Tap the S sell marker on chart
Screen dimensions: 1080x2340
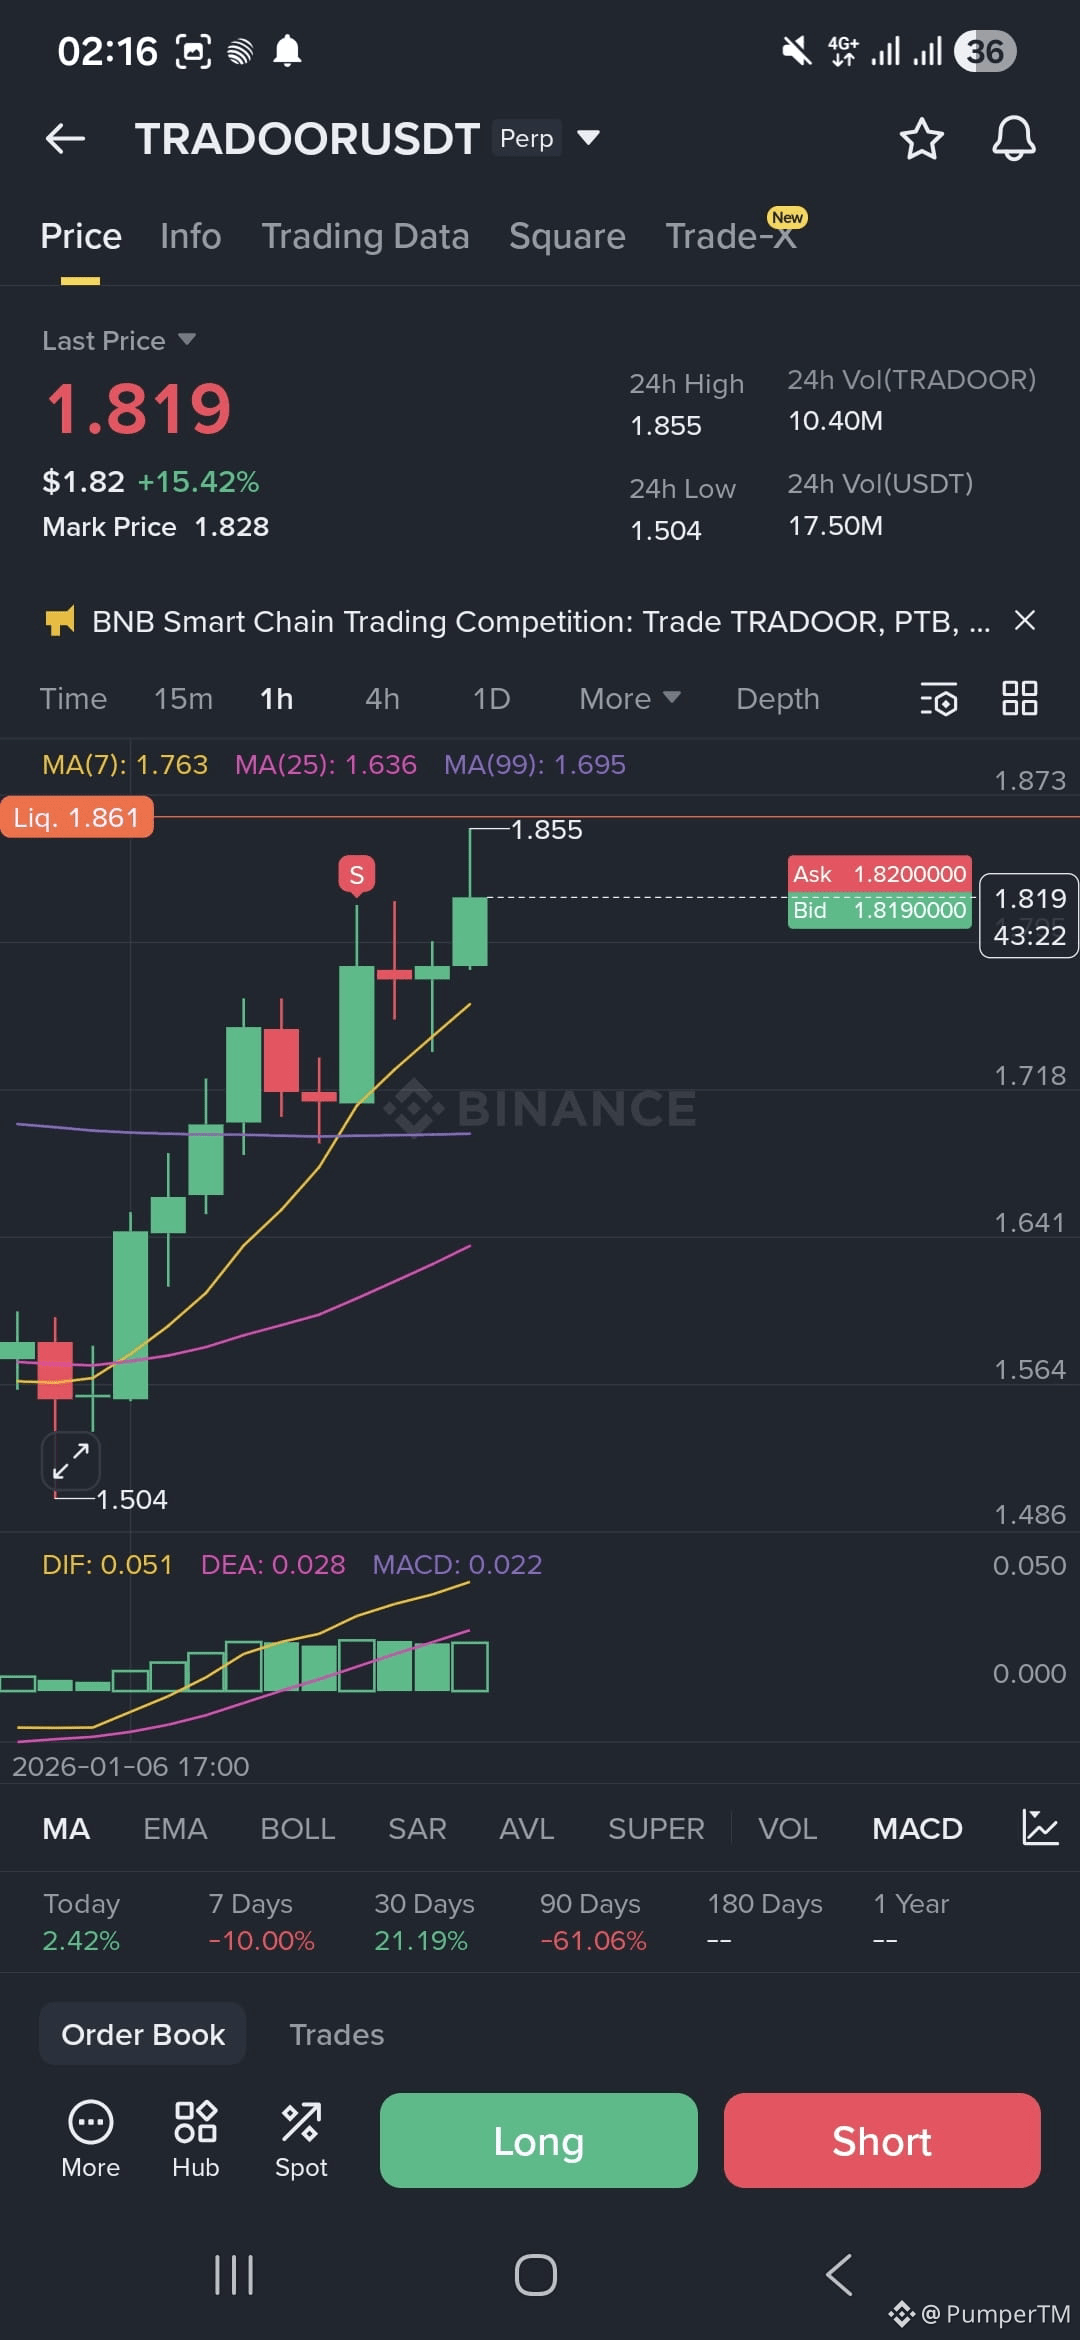tap(356, 875)
